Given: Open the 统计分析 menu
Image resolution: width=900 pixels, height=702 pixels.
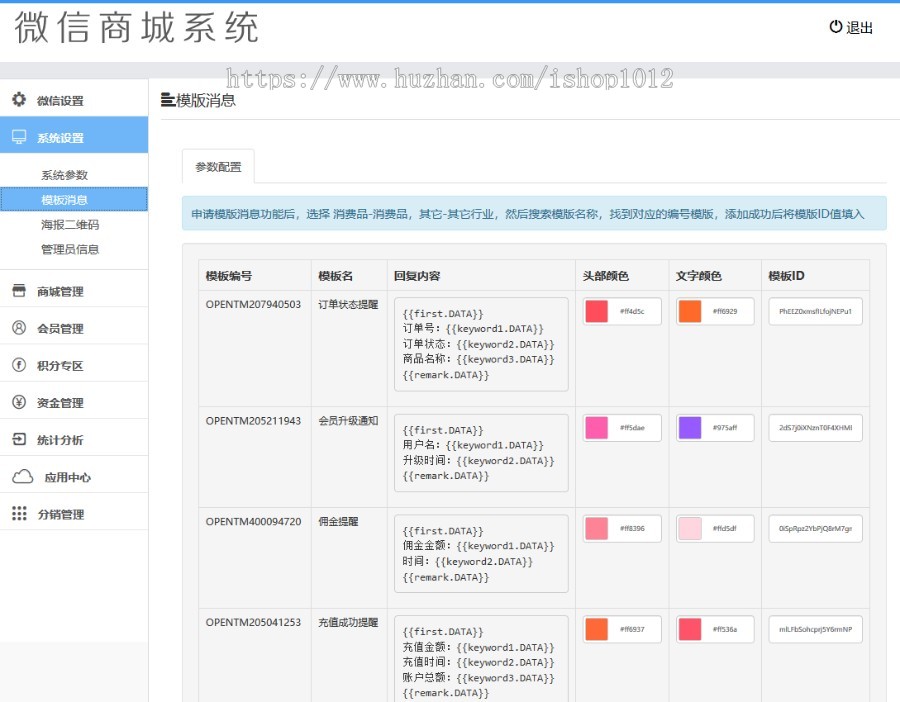Looking at the screenshot, I should 74,440.
